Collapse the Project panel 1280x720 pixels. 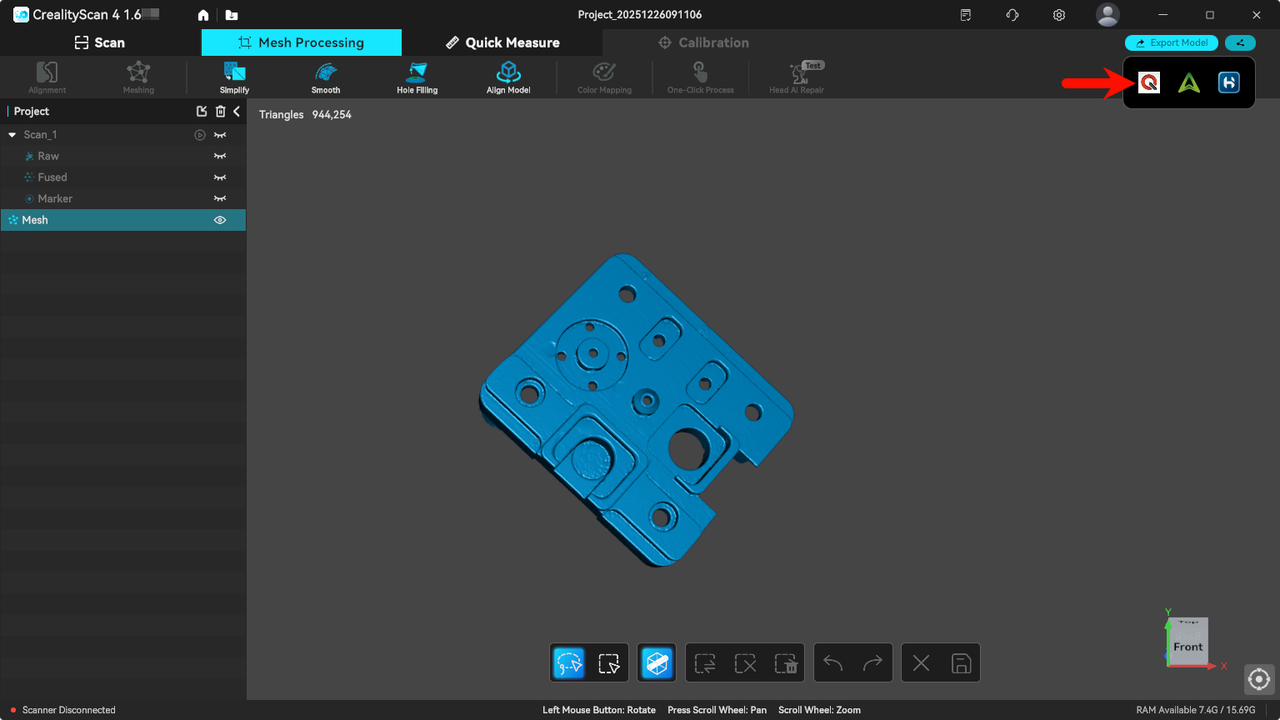236,111
